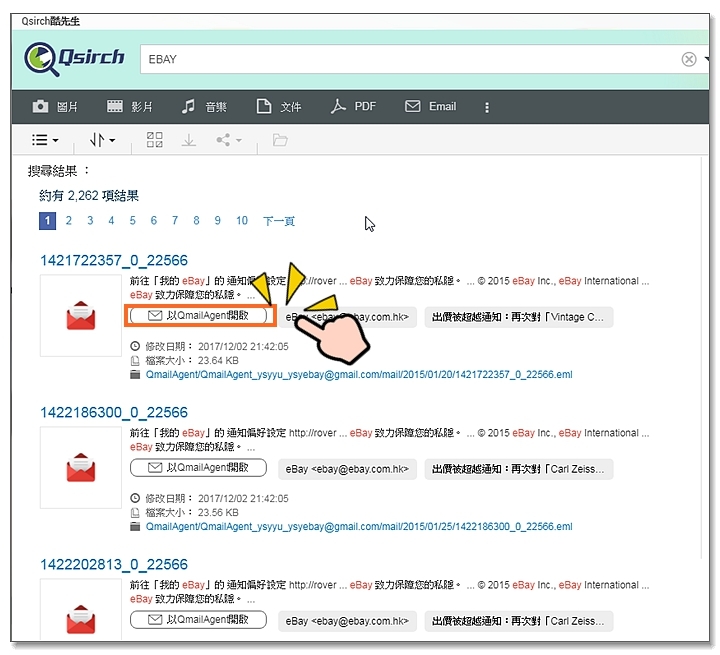Go to results page 5
The image size is (720, 655).
coord(132,220)
